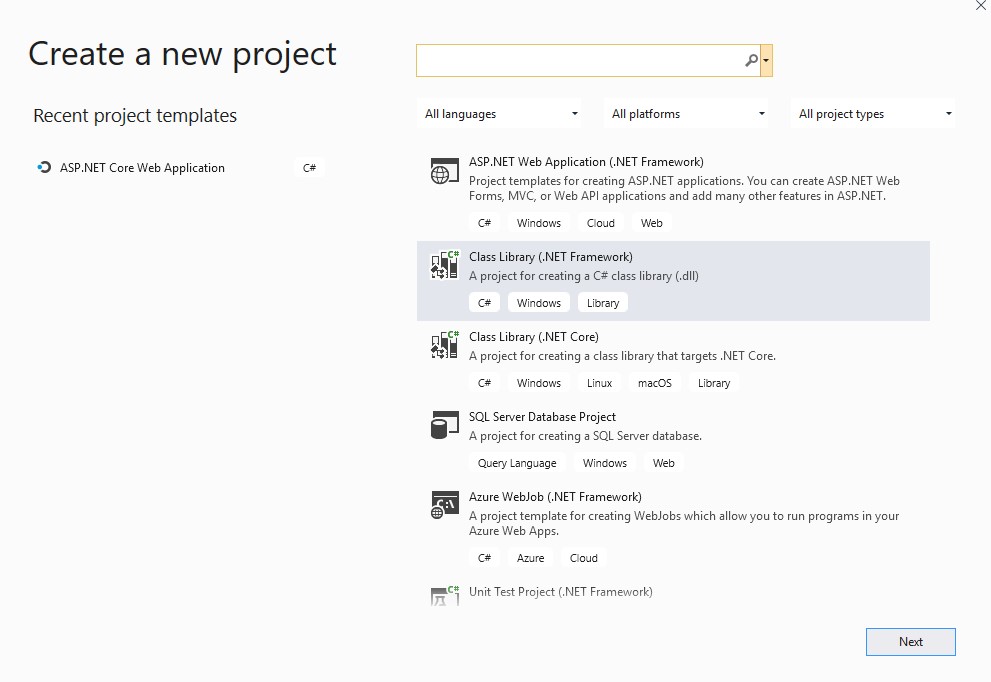Focus the template search input field

(580, 61)
